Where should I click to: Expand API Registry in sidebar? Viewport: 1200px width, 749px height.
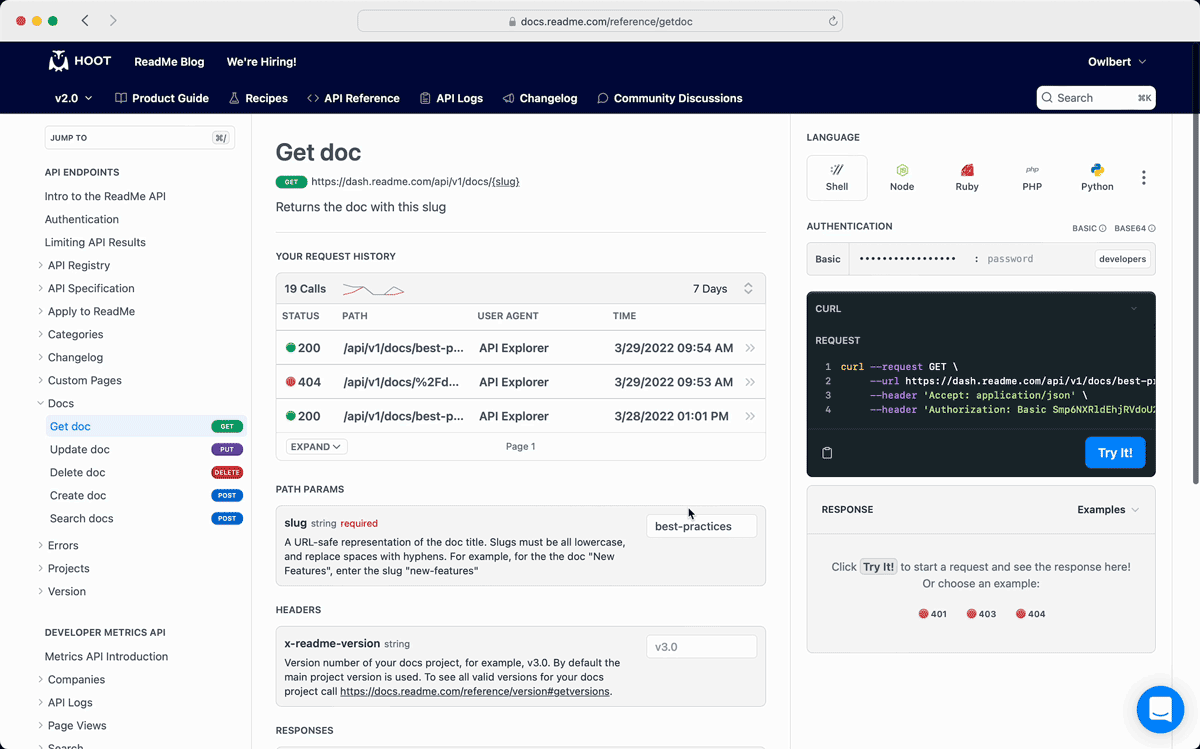pyautogui.click(x=77, y=265)
